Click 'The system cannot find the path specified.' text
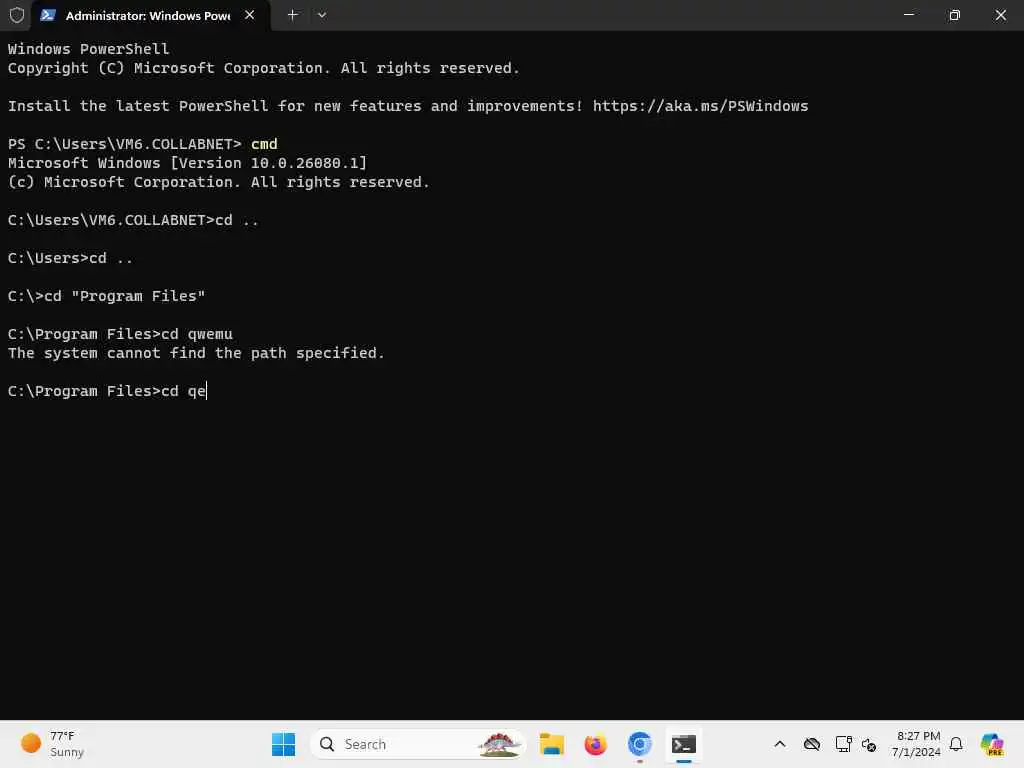Viewport: 1024px width, 768px height. coord(196,353)
